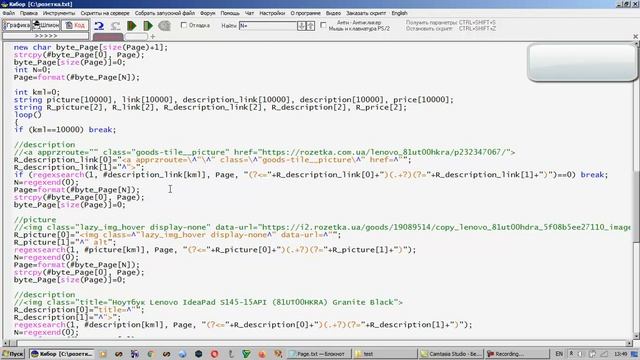Image resolution: width=640 pixels, height=360 pixels.
Task: Add new tab with plus icon
Action: pos(153,37)
